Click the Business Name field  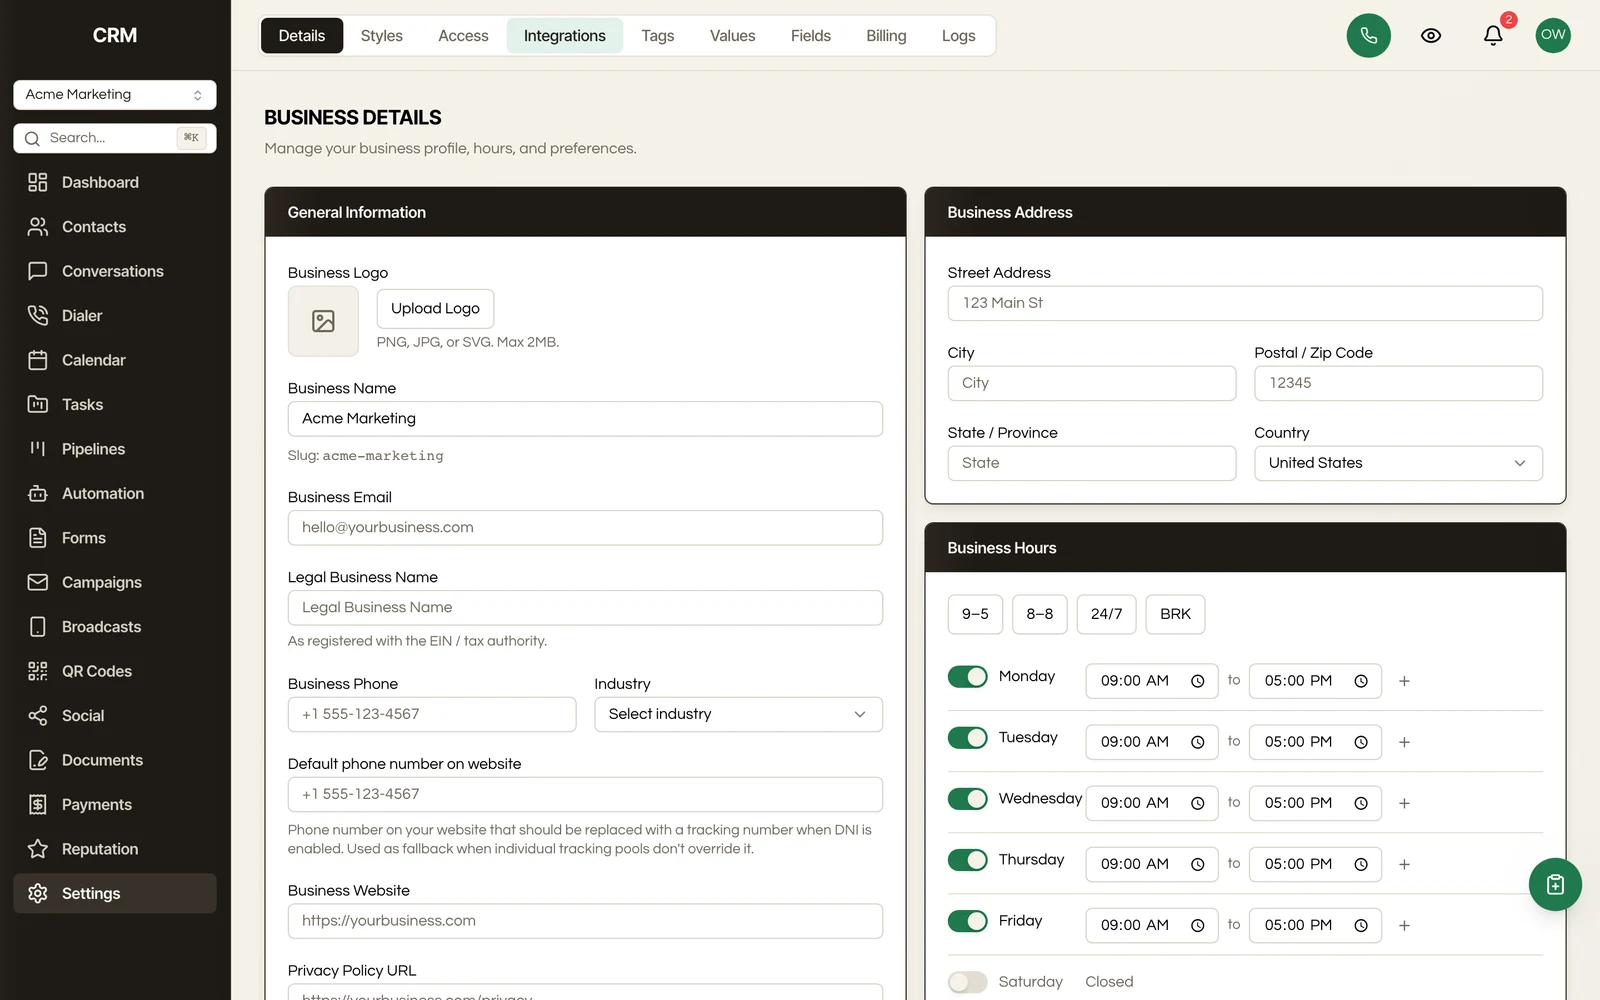click(585, 419)
